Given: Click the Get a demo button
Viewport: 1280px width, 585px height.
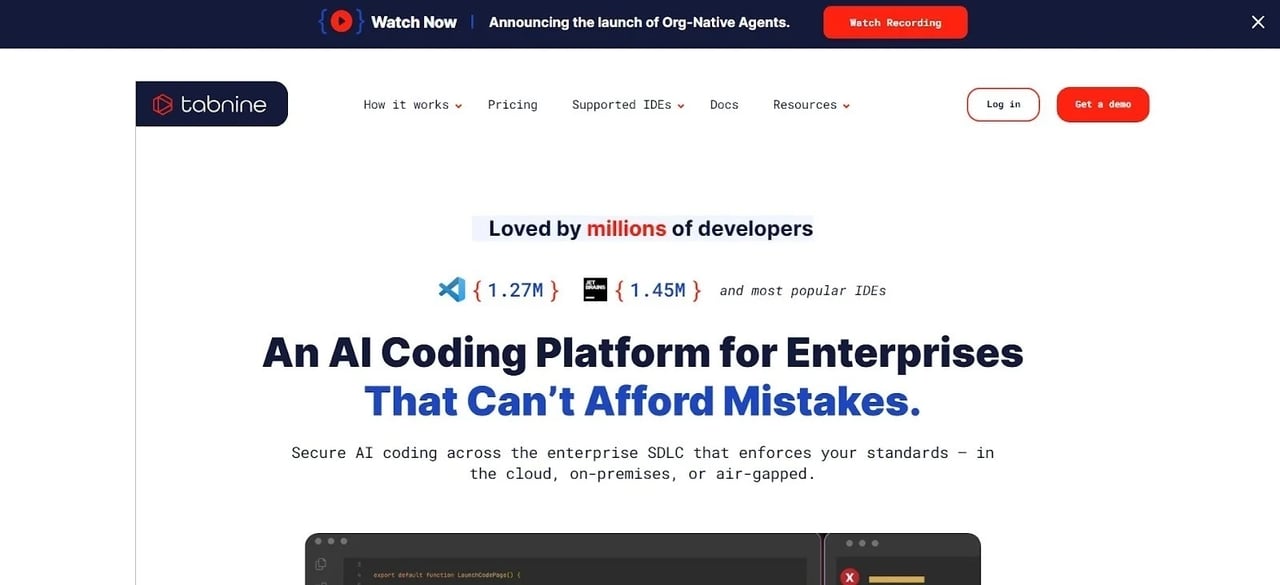Looking at the screenshot, I should [x=1103, y=105].
